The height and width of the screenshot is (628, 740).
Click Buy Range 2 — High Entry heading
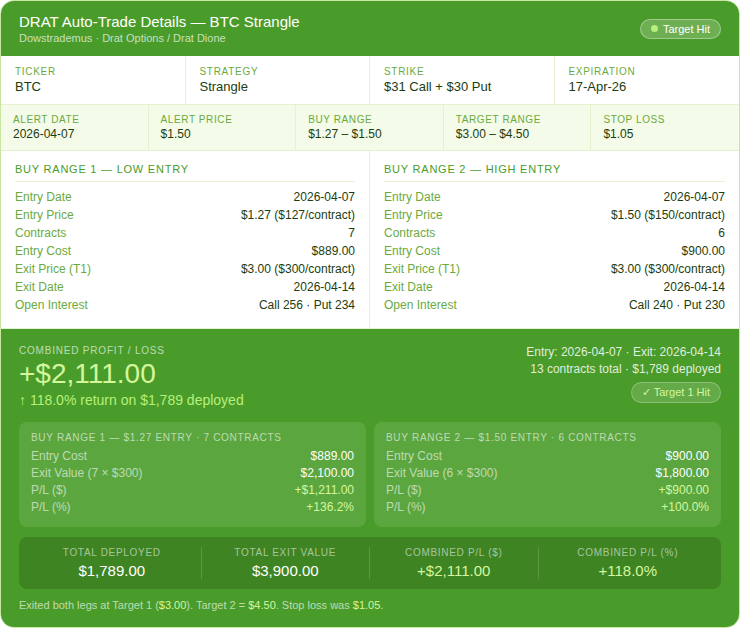472,169
